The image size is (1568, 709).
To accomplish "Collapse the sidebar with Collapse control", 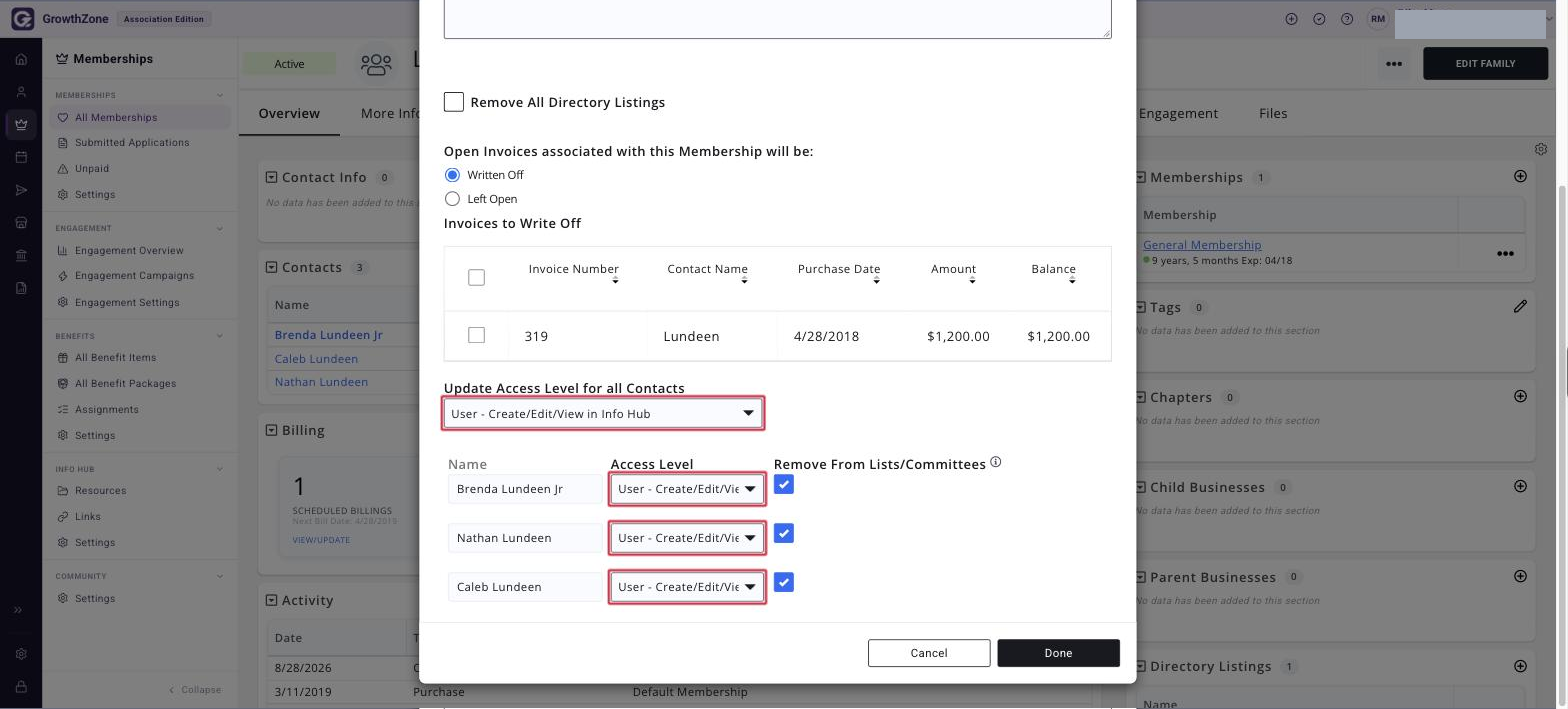I will pyautogui.click(x=195, y=690).
